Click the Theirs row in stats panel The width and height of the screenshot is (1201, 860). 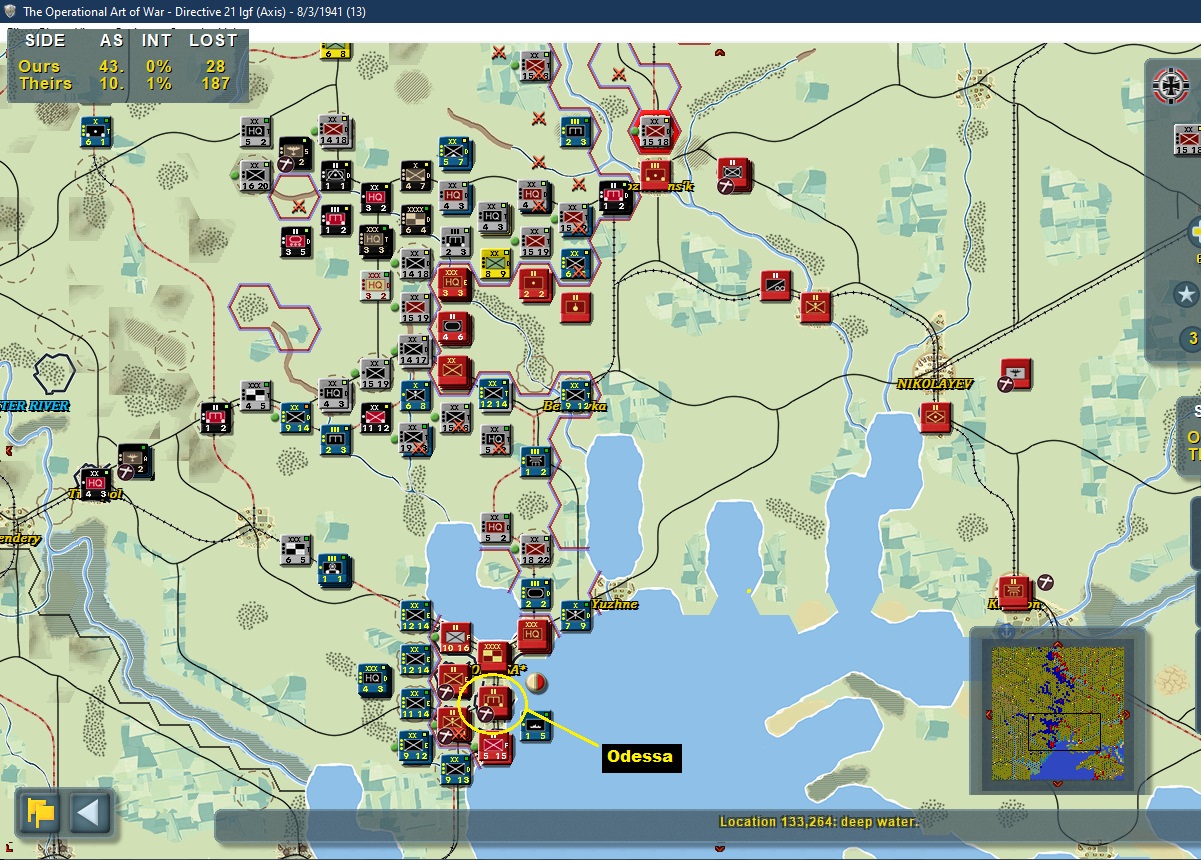tap(127, 83)
